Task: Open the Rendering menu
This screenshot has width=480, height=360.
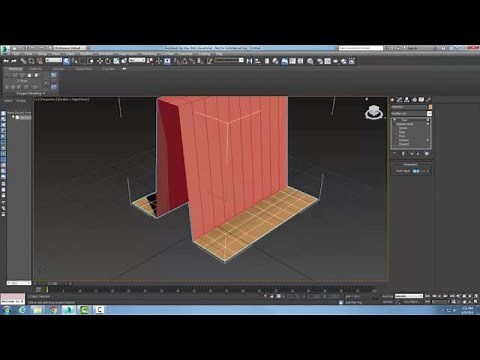Action: (149, 54)
